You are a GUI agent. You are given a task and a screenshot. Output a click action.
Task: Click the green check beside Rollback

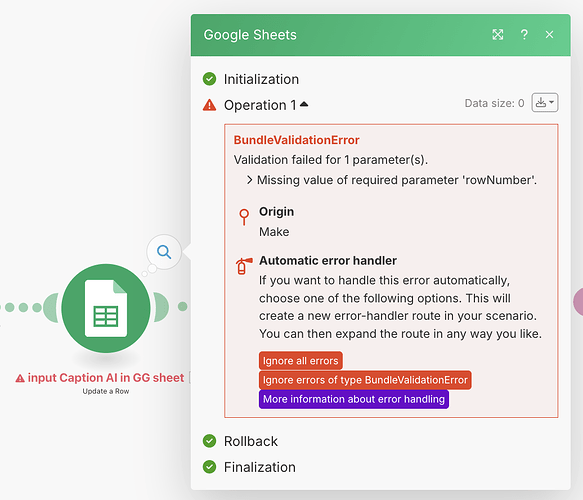pos(209,441)
